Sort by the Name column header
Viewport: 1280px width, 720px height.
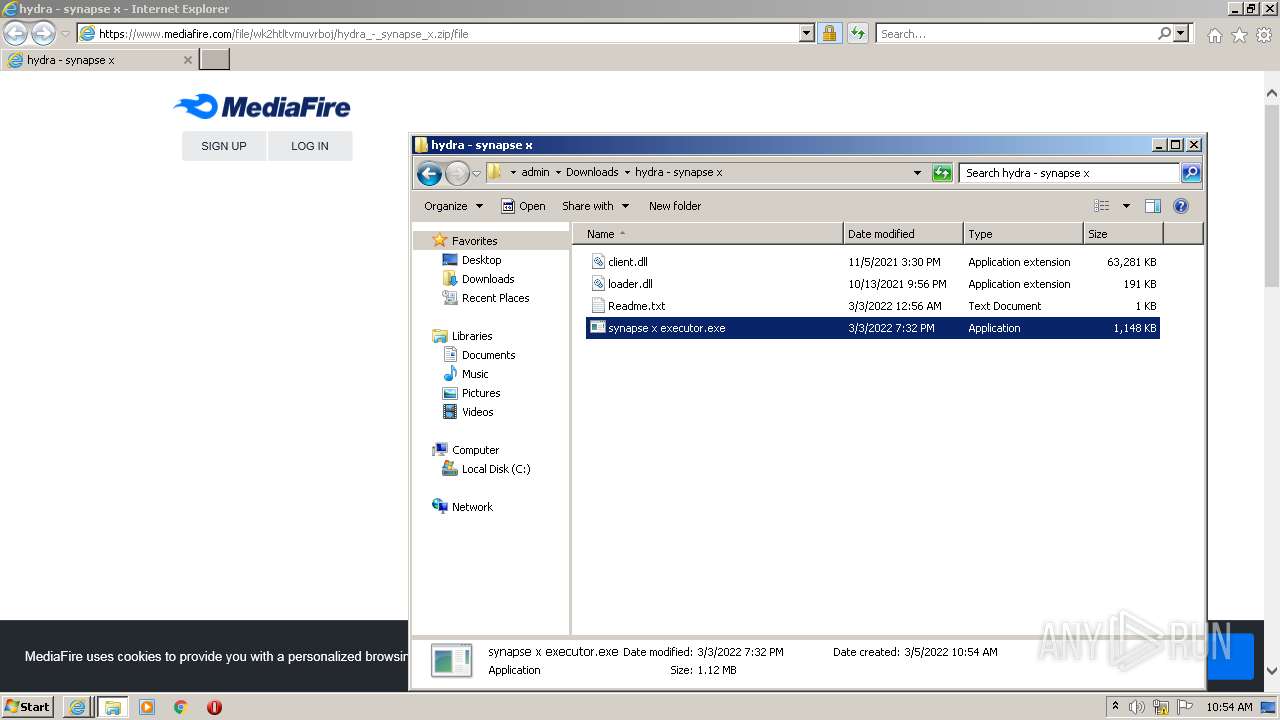point(708,234)
